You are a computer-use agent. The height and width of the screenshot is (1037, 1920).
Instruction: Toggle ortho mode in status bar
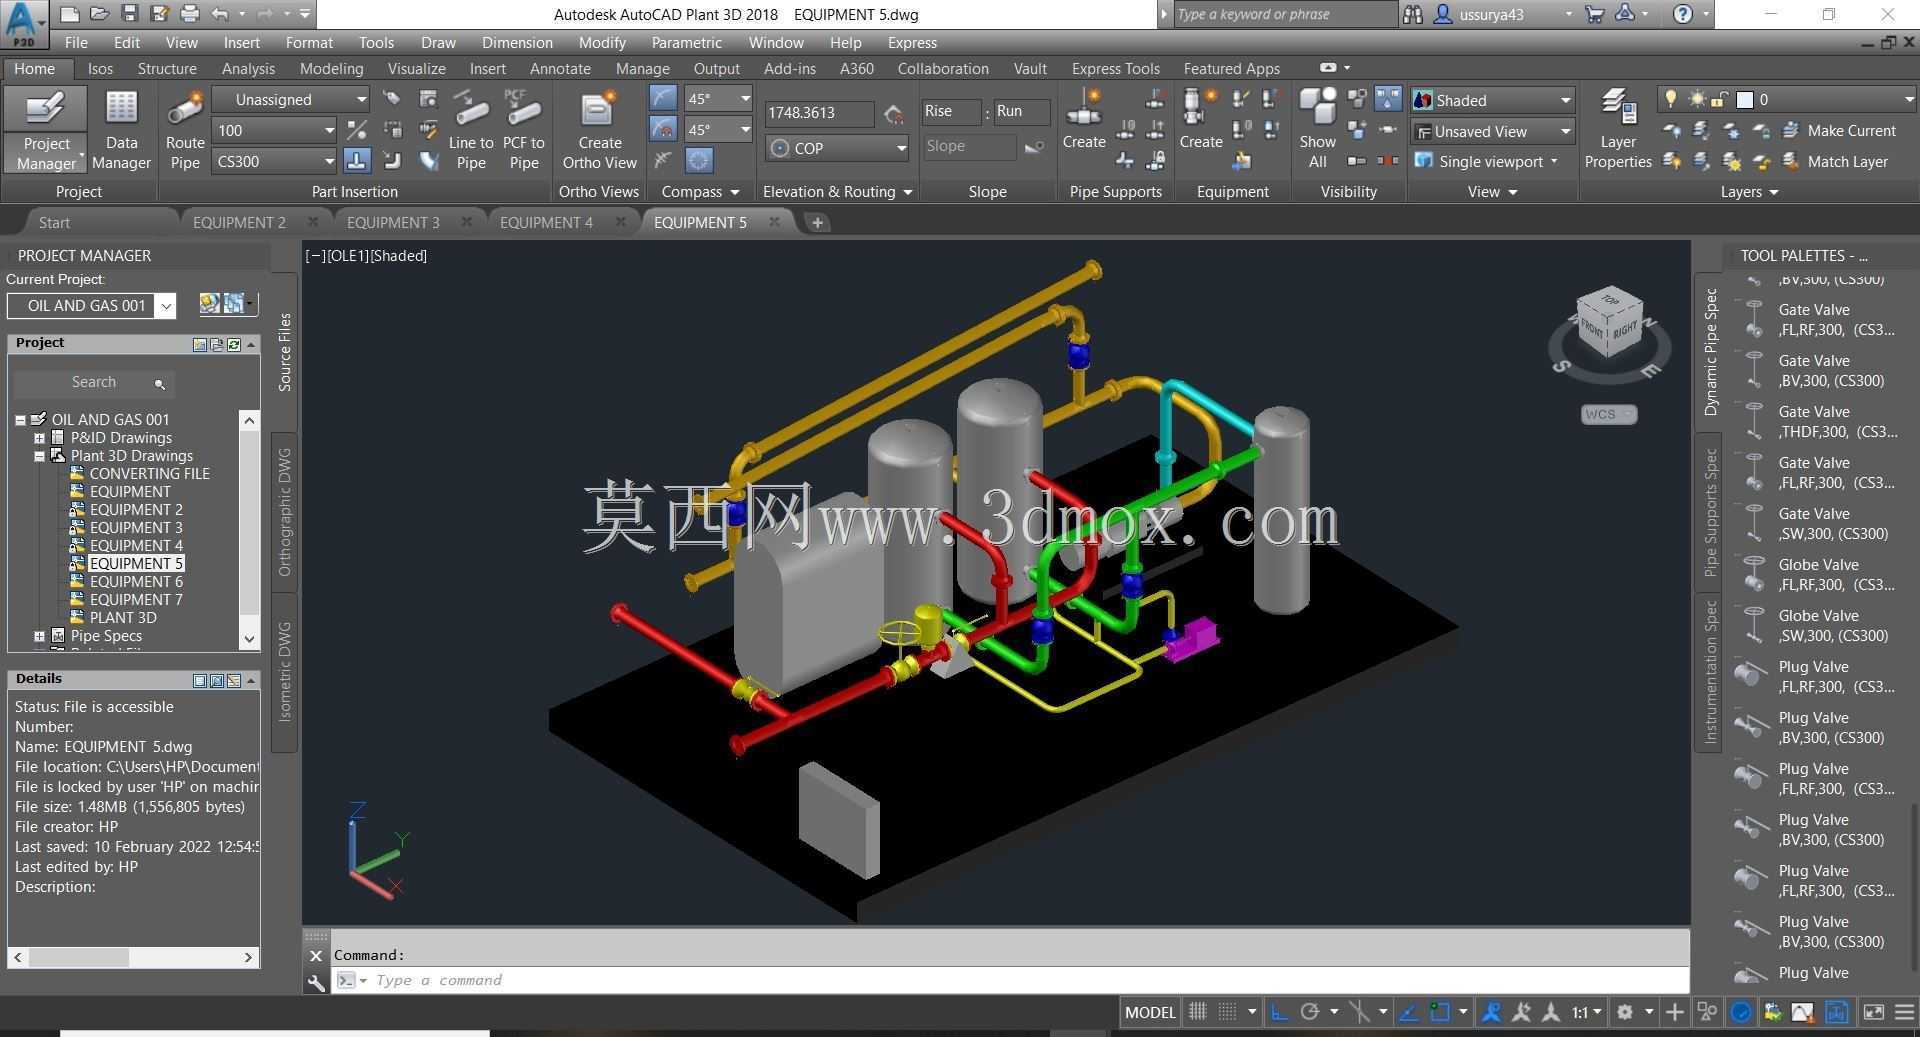click(x=1279, y=1012)
